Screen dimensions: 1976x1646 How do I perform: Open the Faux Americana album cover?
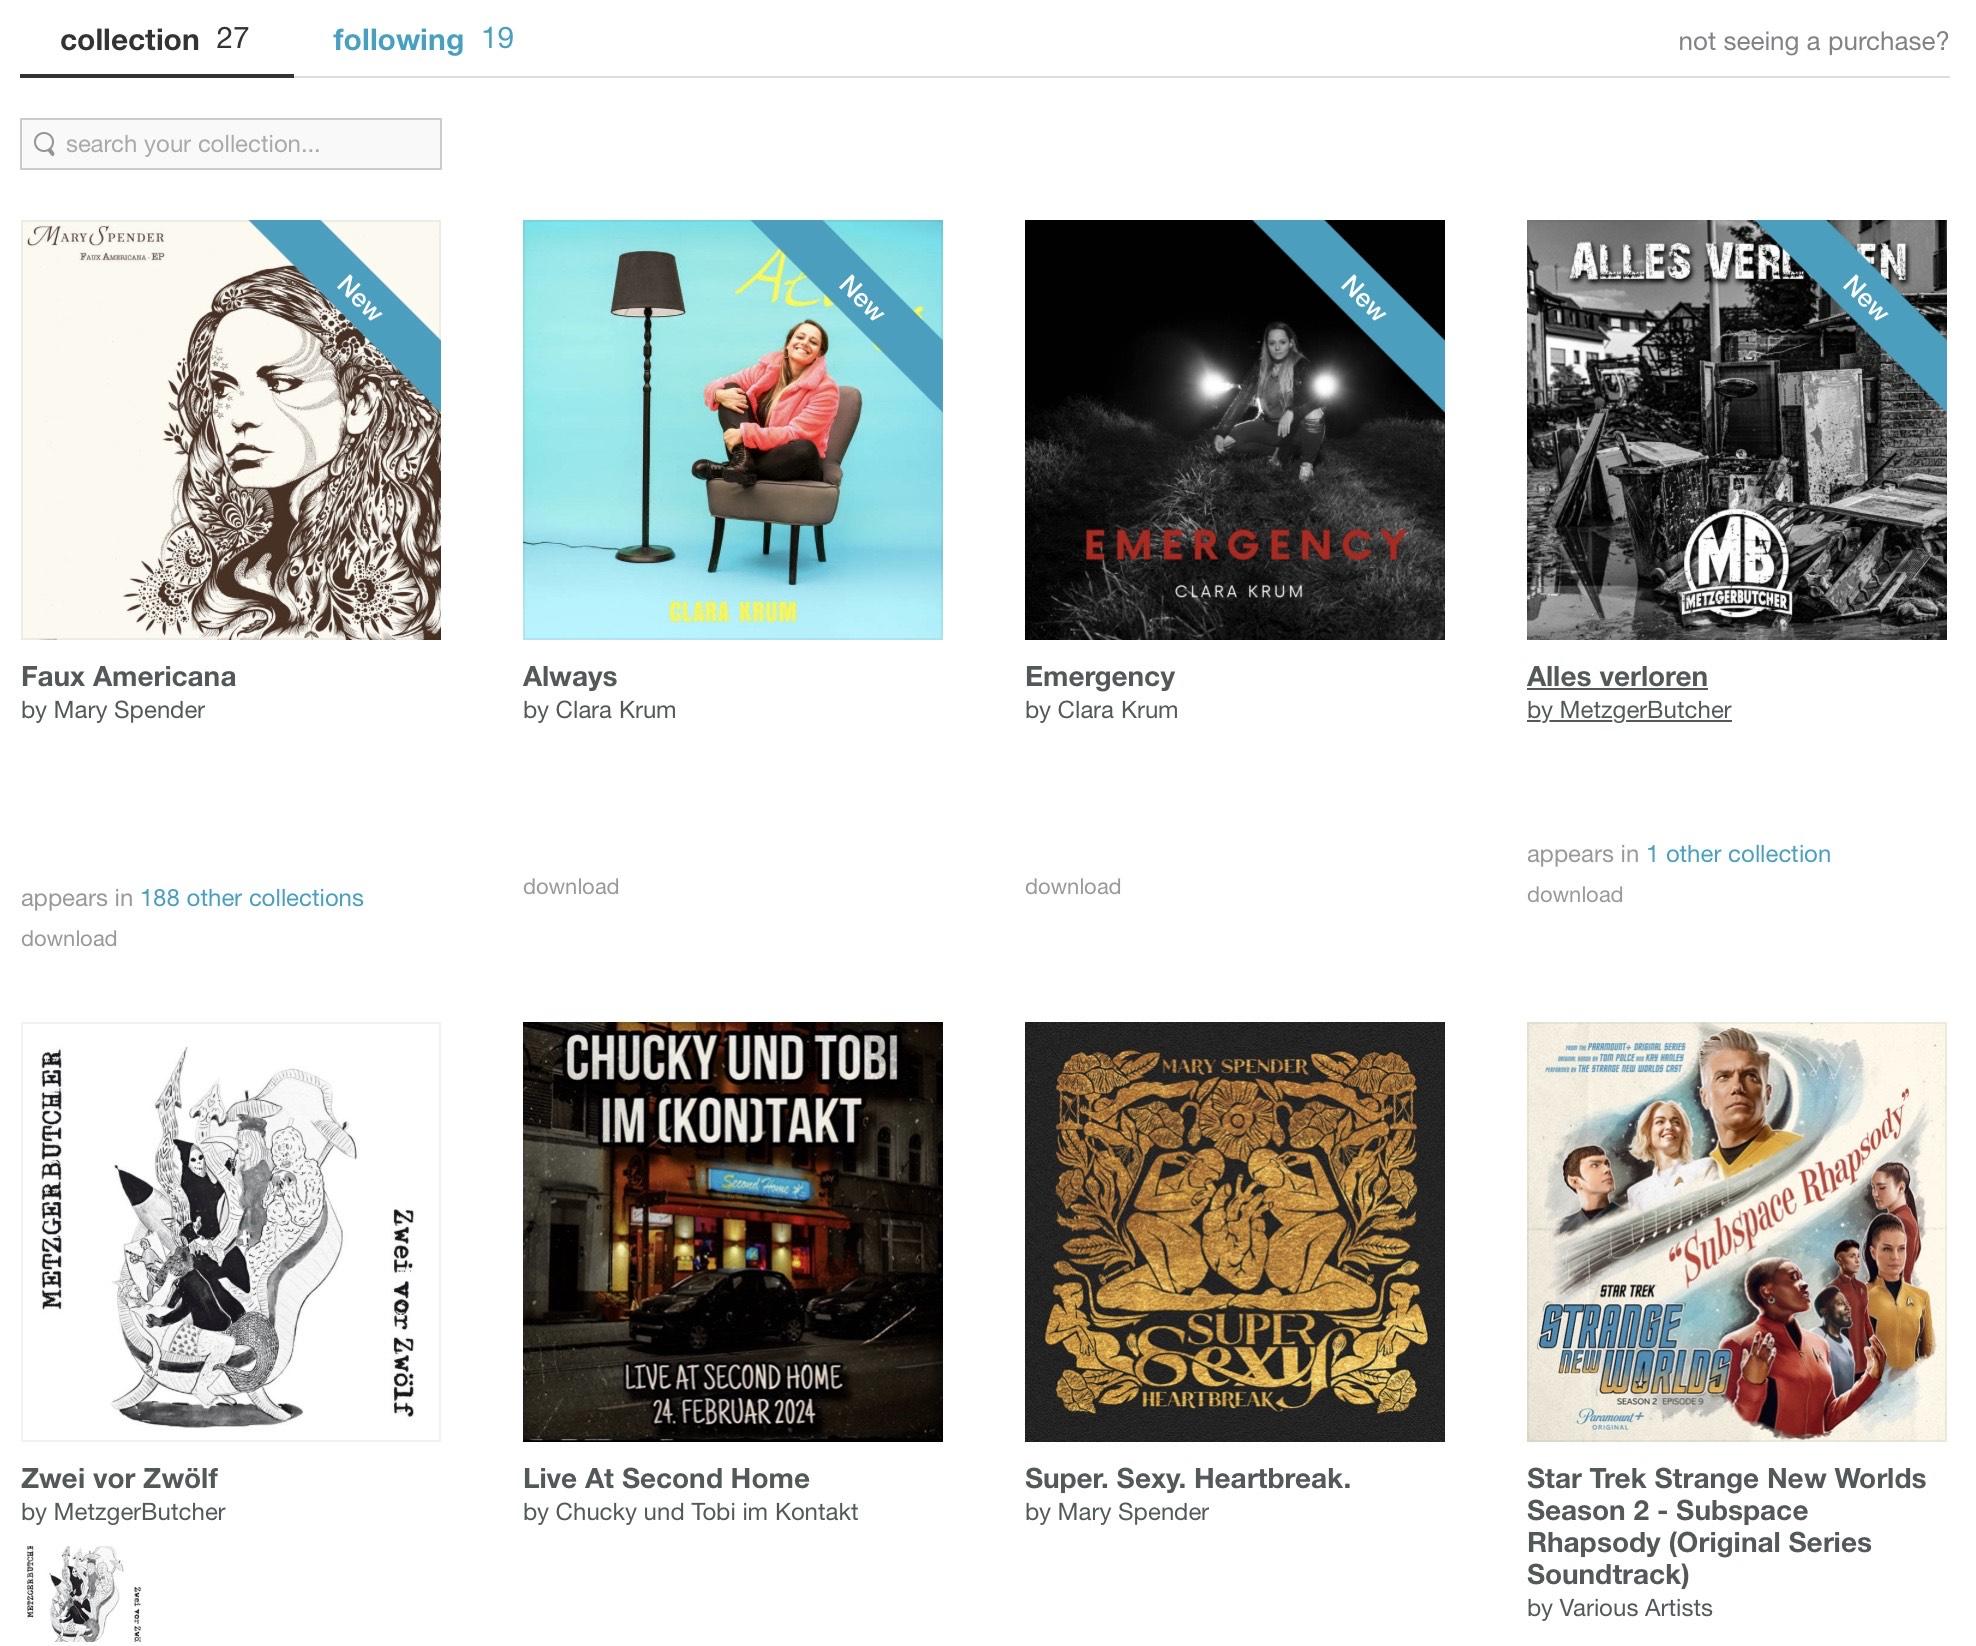click(231, 430)
